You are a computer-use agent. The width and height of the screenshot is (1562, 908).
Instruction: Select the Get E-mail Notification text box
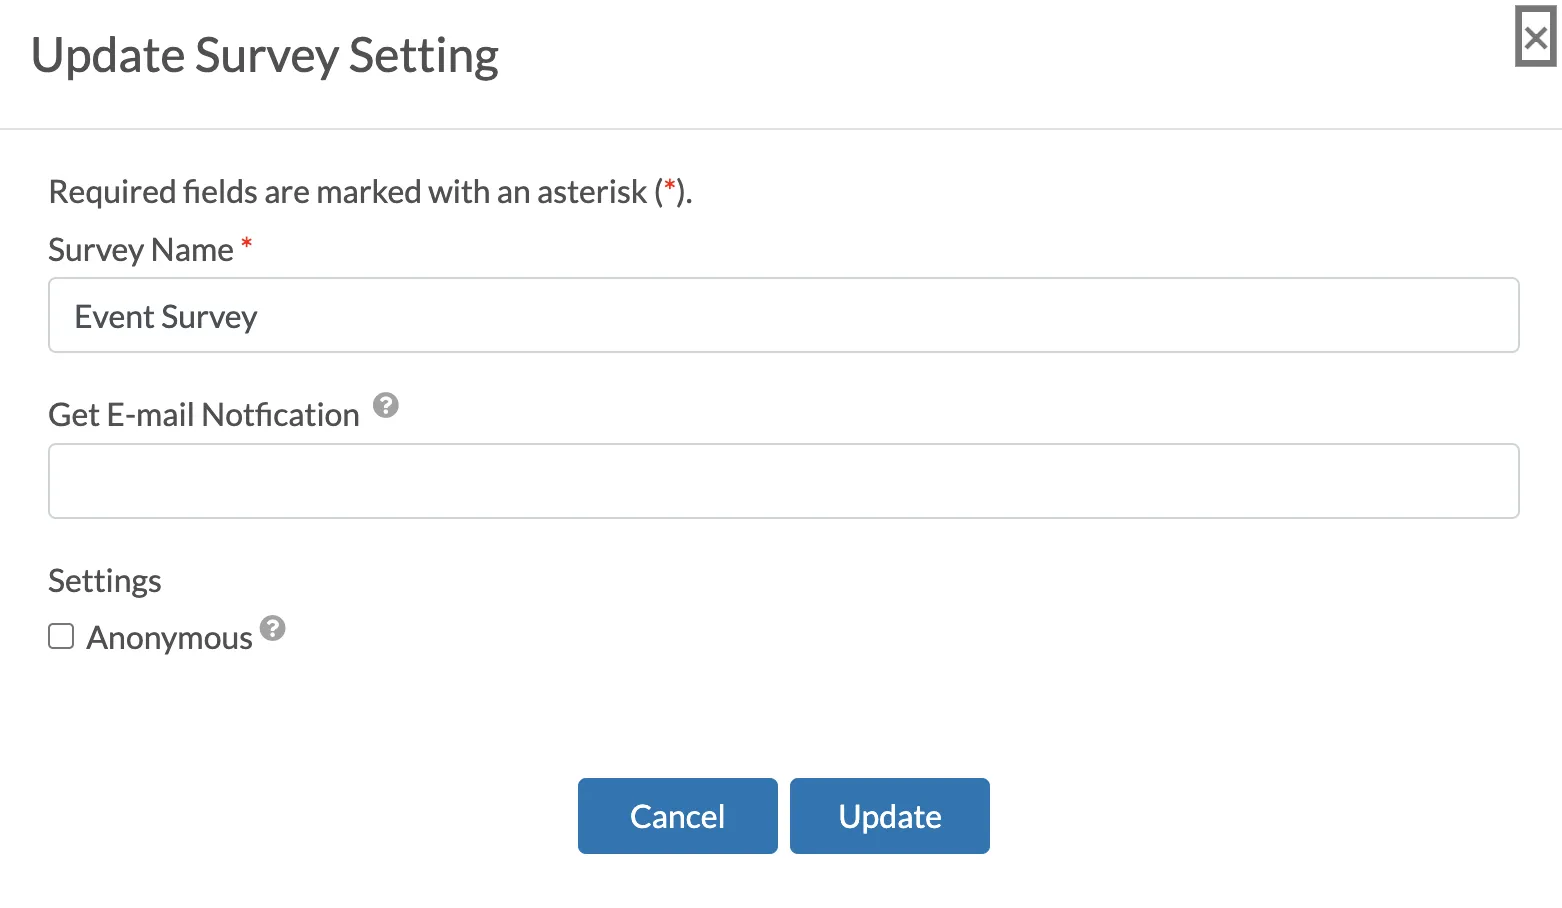[x=784, y=481]
